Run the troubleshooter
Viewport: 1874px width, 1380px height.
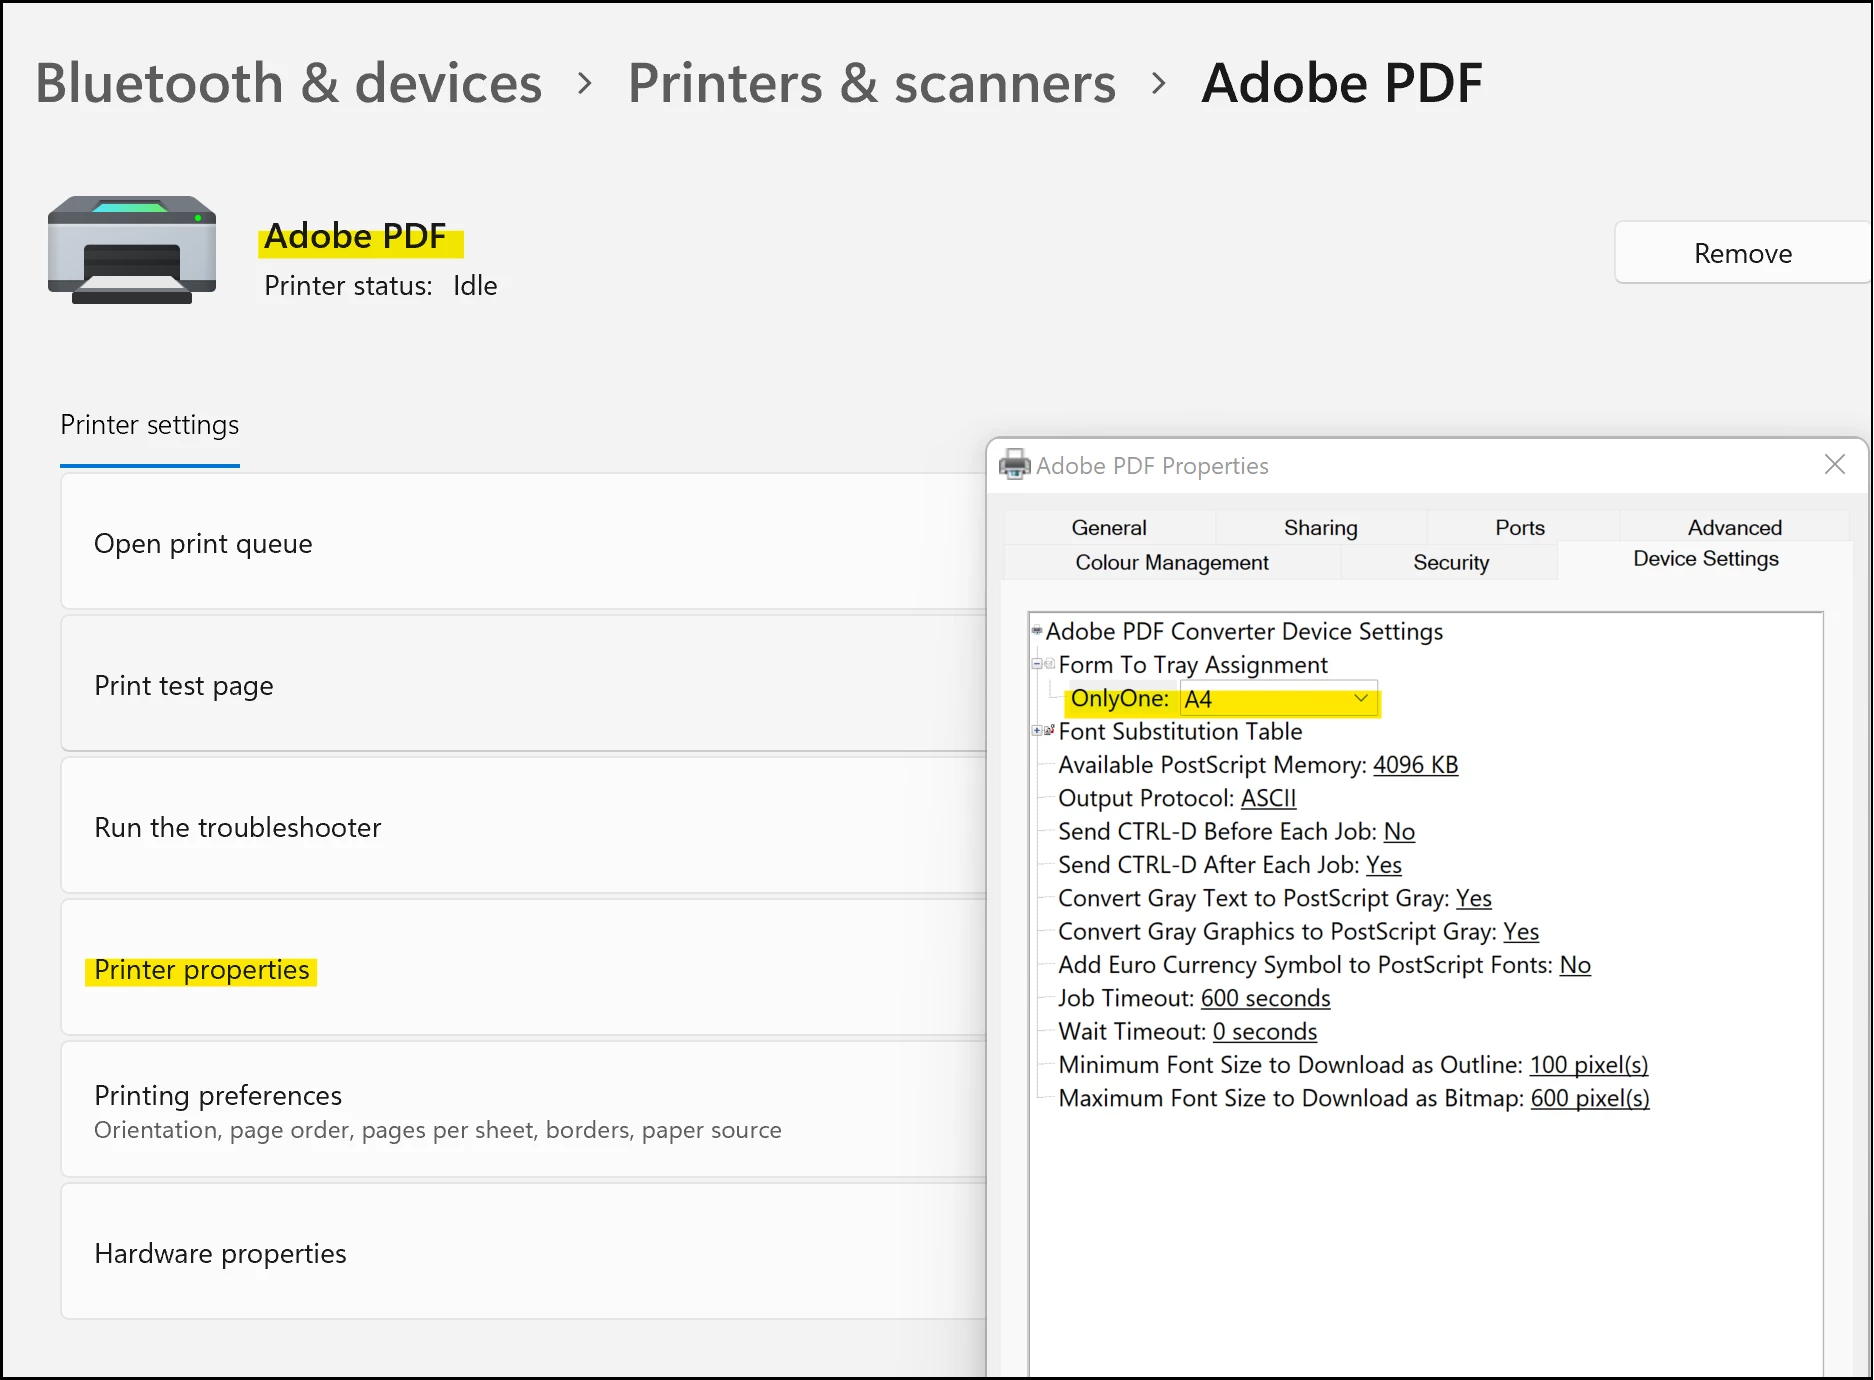tap(238, 827)
